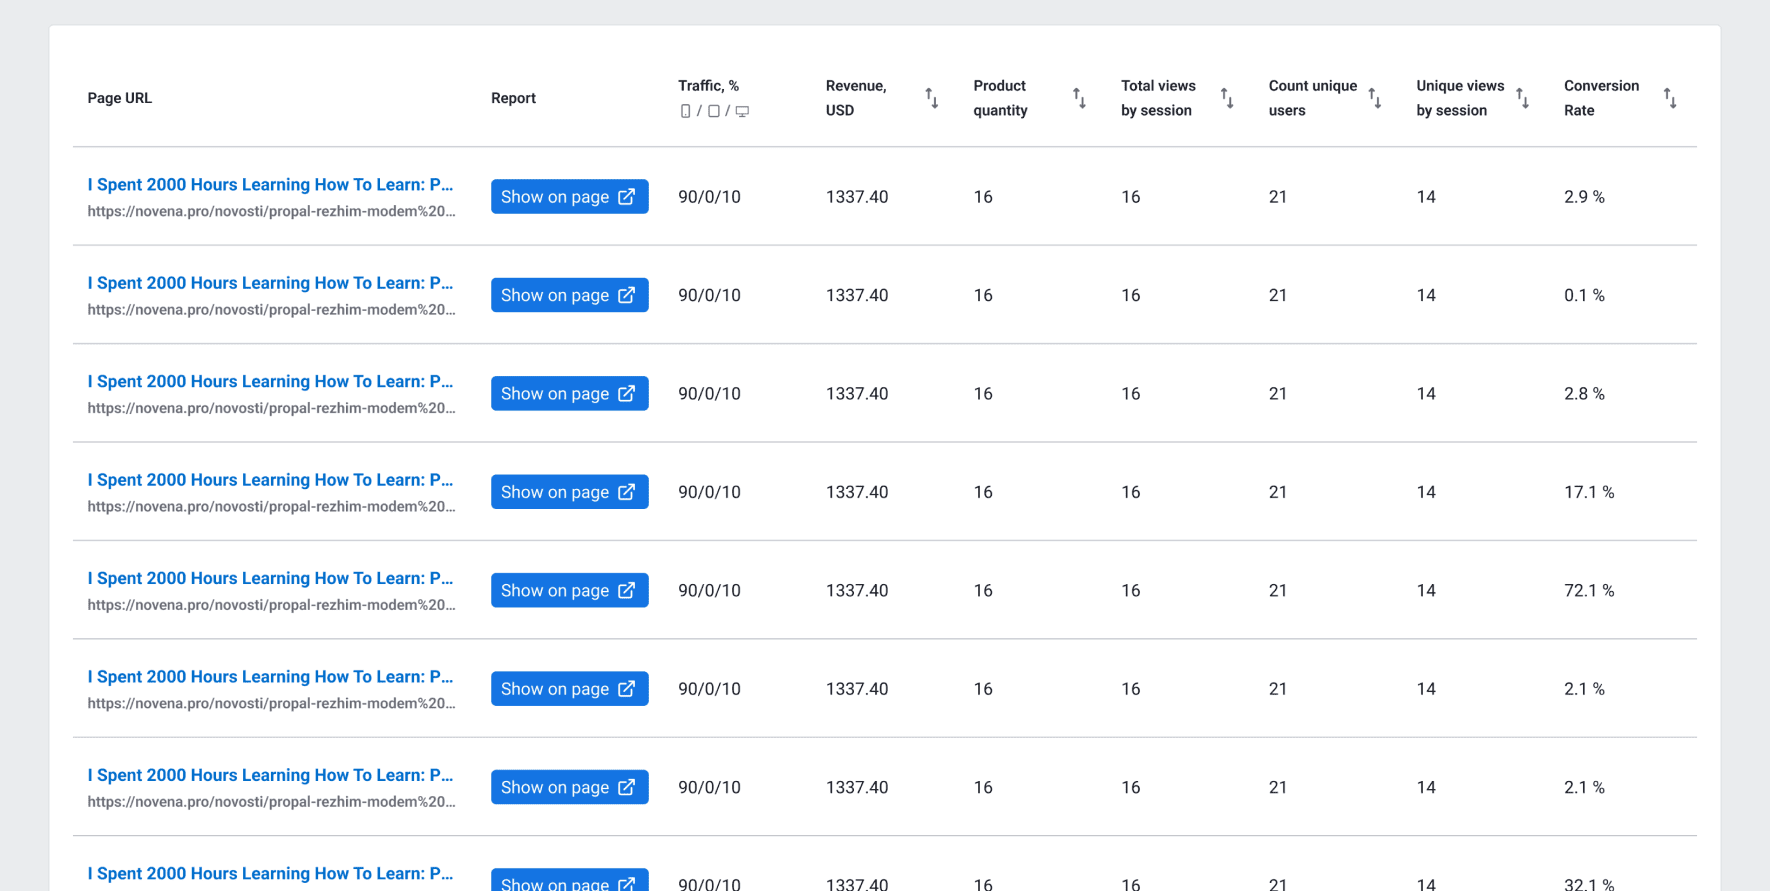Select the "Page URL" column header
This screenshot has height=891, width=1770.
120,98
